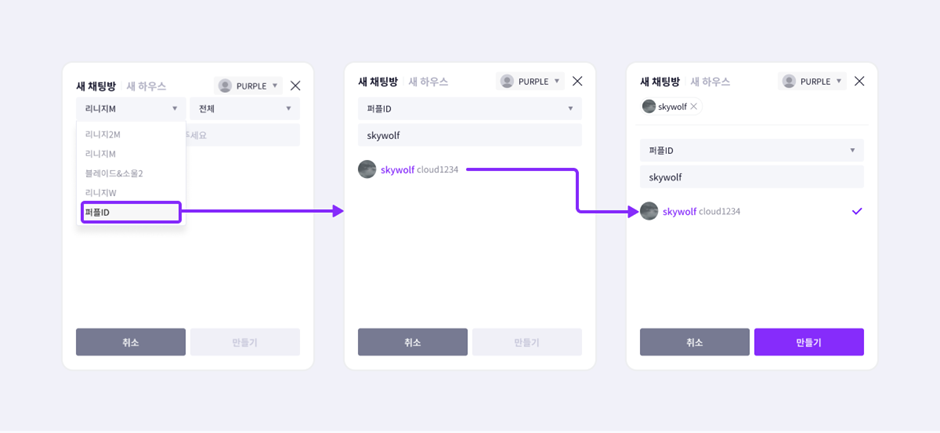Click the skywolf search field in middle panel

pyautogui.click(x=470, y=135)
